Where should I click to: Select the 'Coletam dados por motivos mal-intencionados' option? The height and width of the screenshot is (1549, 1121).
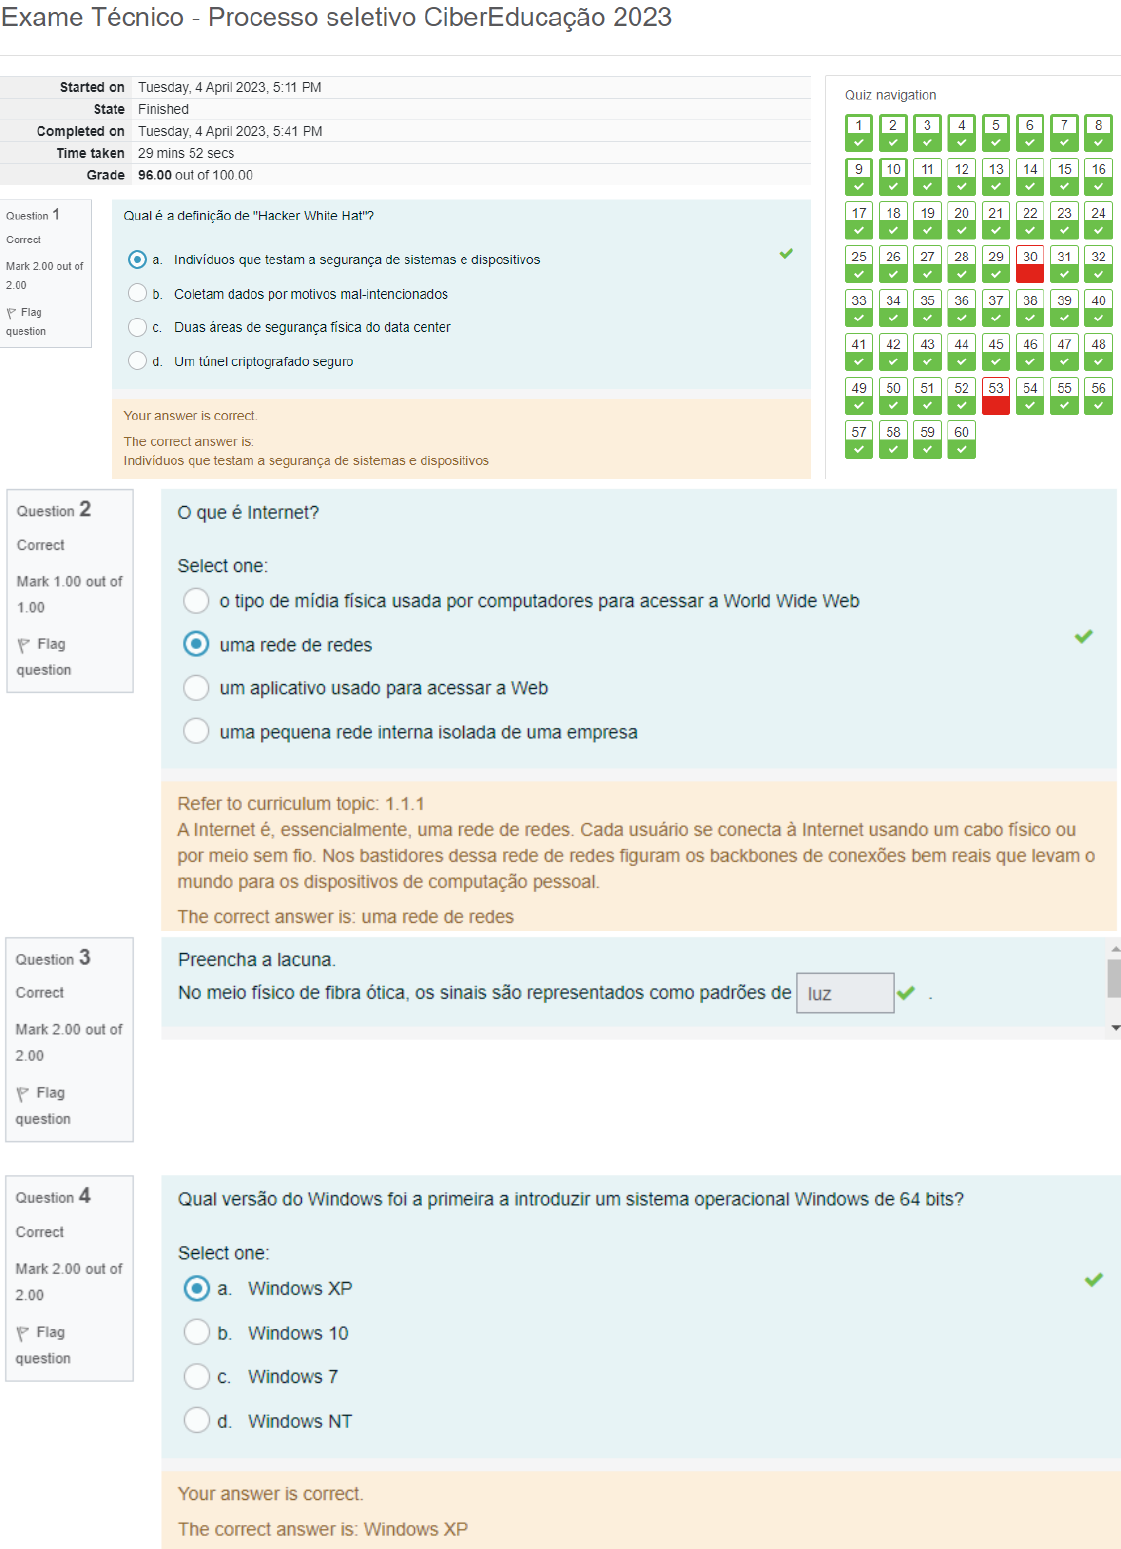[138, 293]
